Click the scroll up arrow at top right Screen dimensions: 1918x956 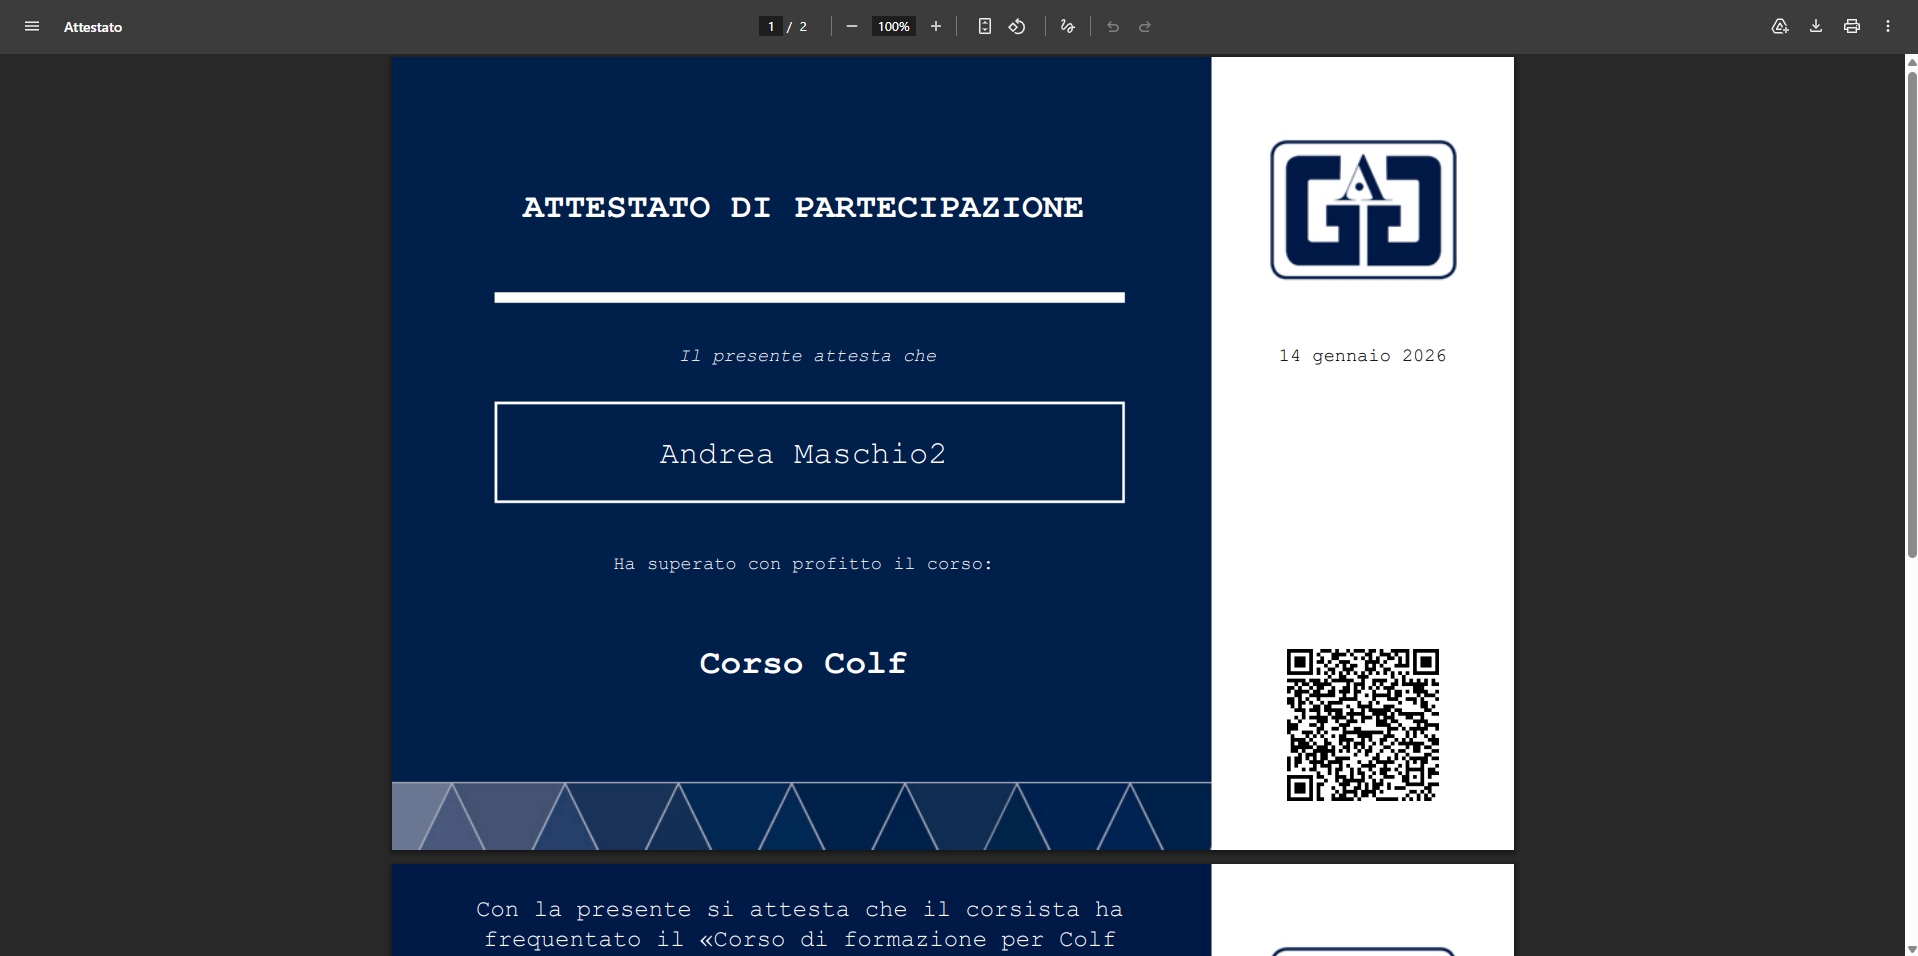(x=1911, y=62)
